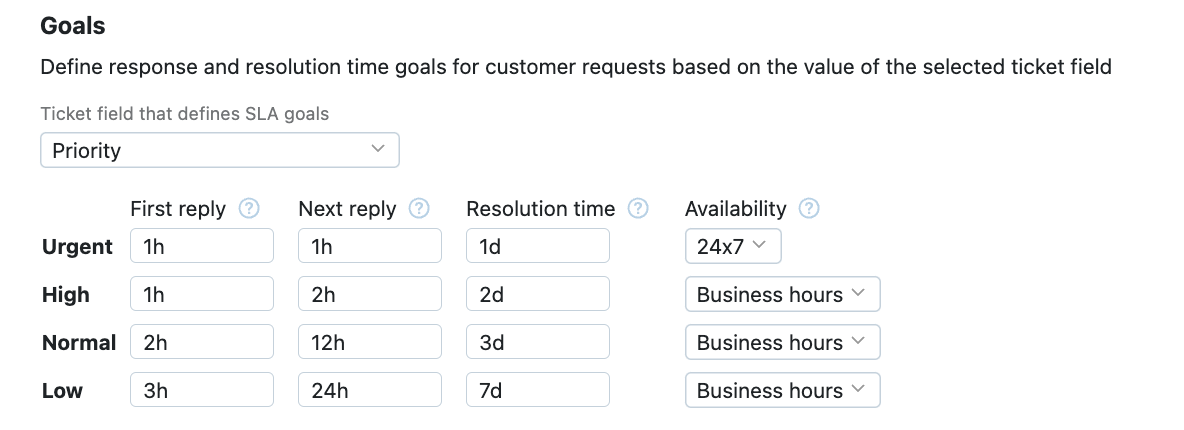Image resolution: width=1184 pixels, height=430 pixels.
Task: Click the Resolution time help icon
Action: point(638,209)
